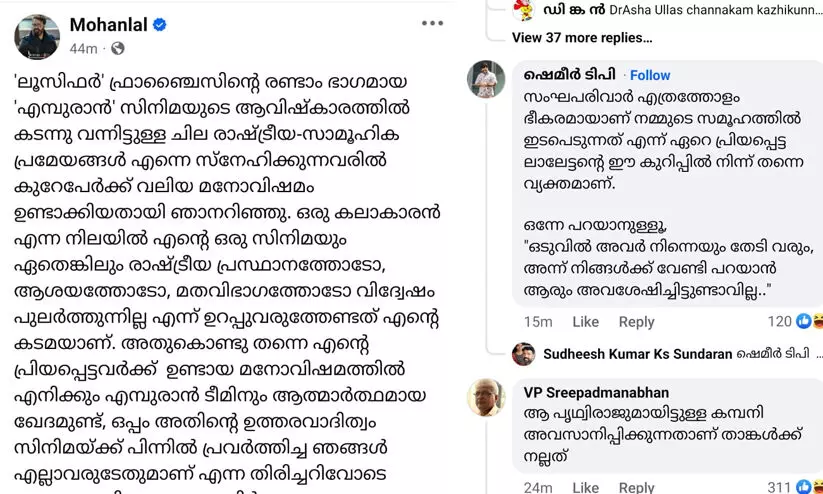Click Sudheesh Kumar Ks Sundaran's small avatar
The image size is (823, 494).
[524, 354]
